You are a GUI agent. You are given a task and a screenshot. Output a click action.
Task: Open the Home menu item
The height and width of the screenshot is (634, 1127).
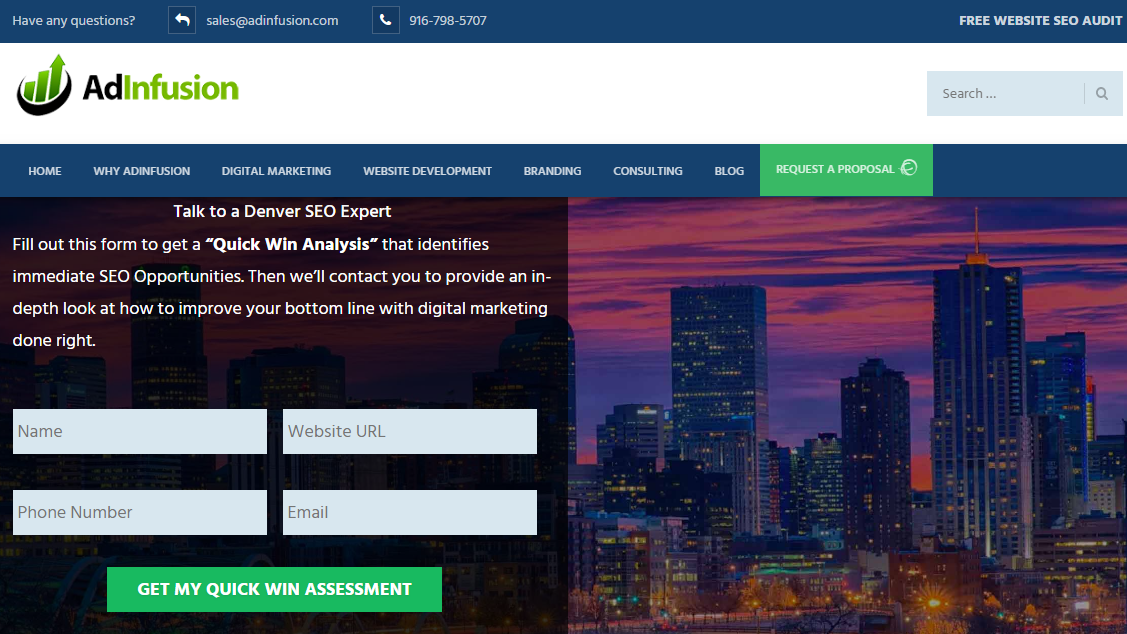coord(45,171)
